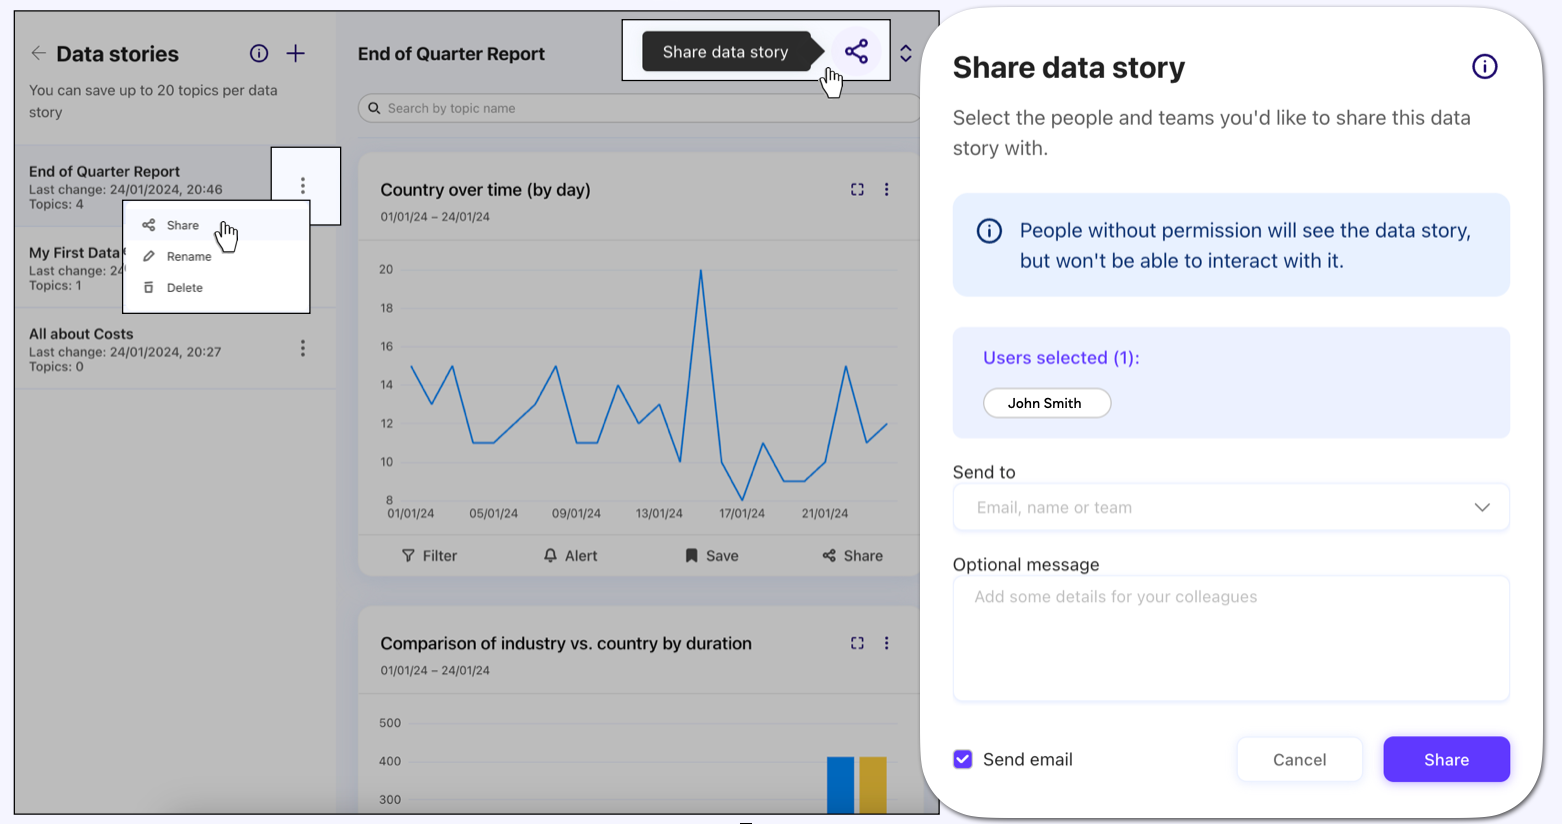Image resolution: width=1562 pixels, height=824 pixels.
Task: Expand Country over time chart to fullscreen
Action: click(x=857, y=190)
